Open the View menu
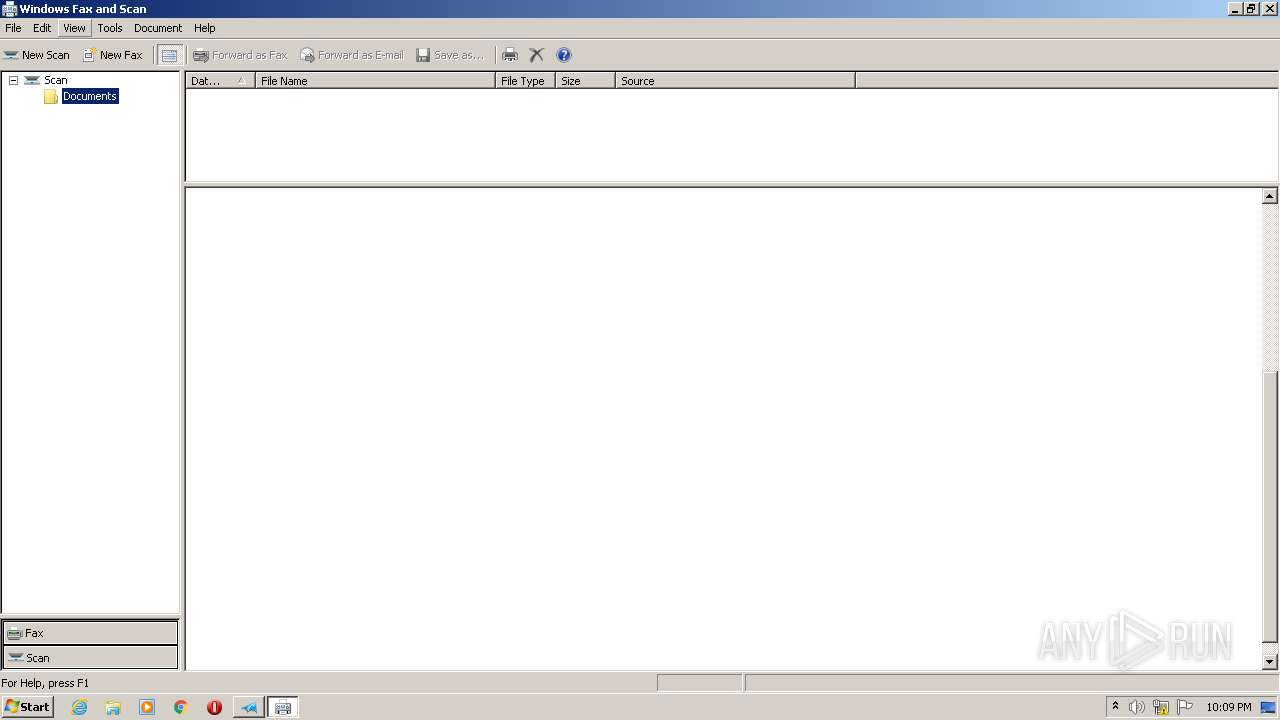The width and height of the screenshot is (1280, 720). coord(74,28)
